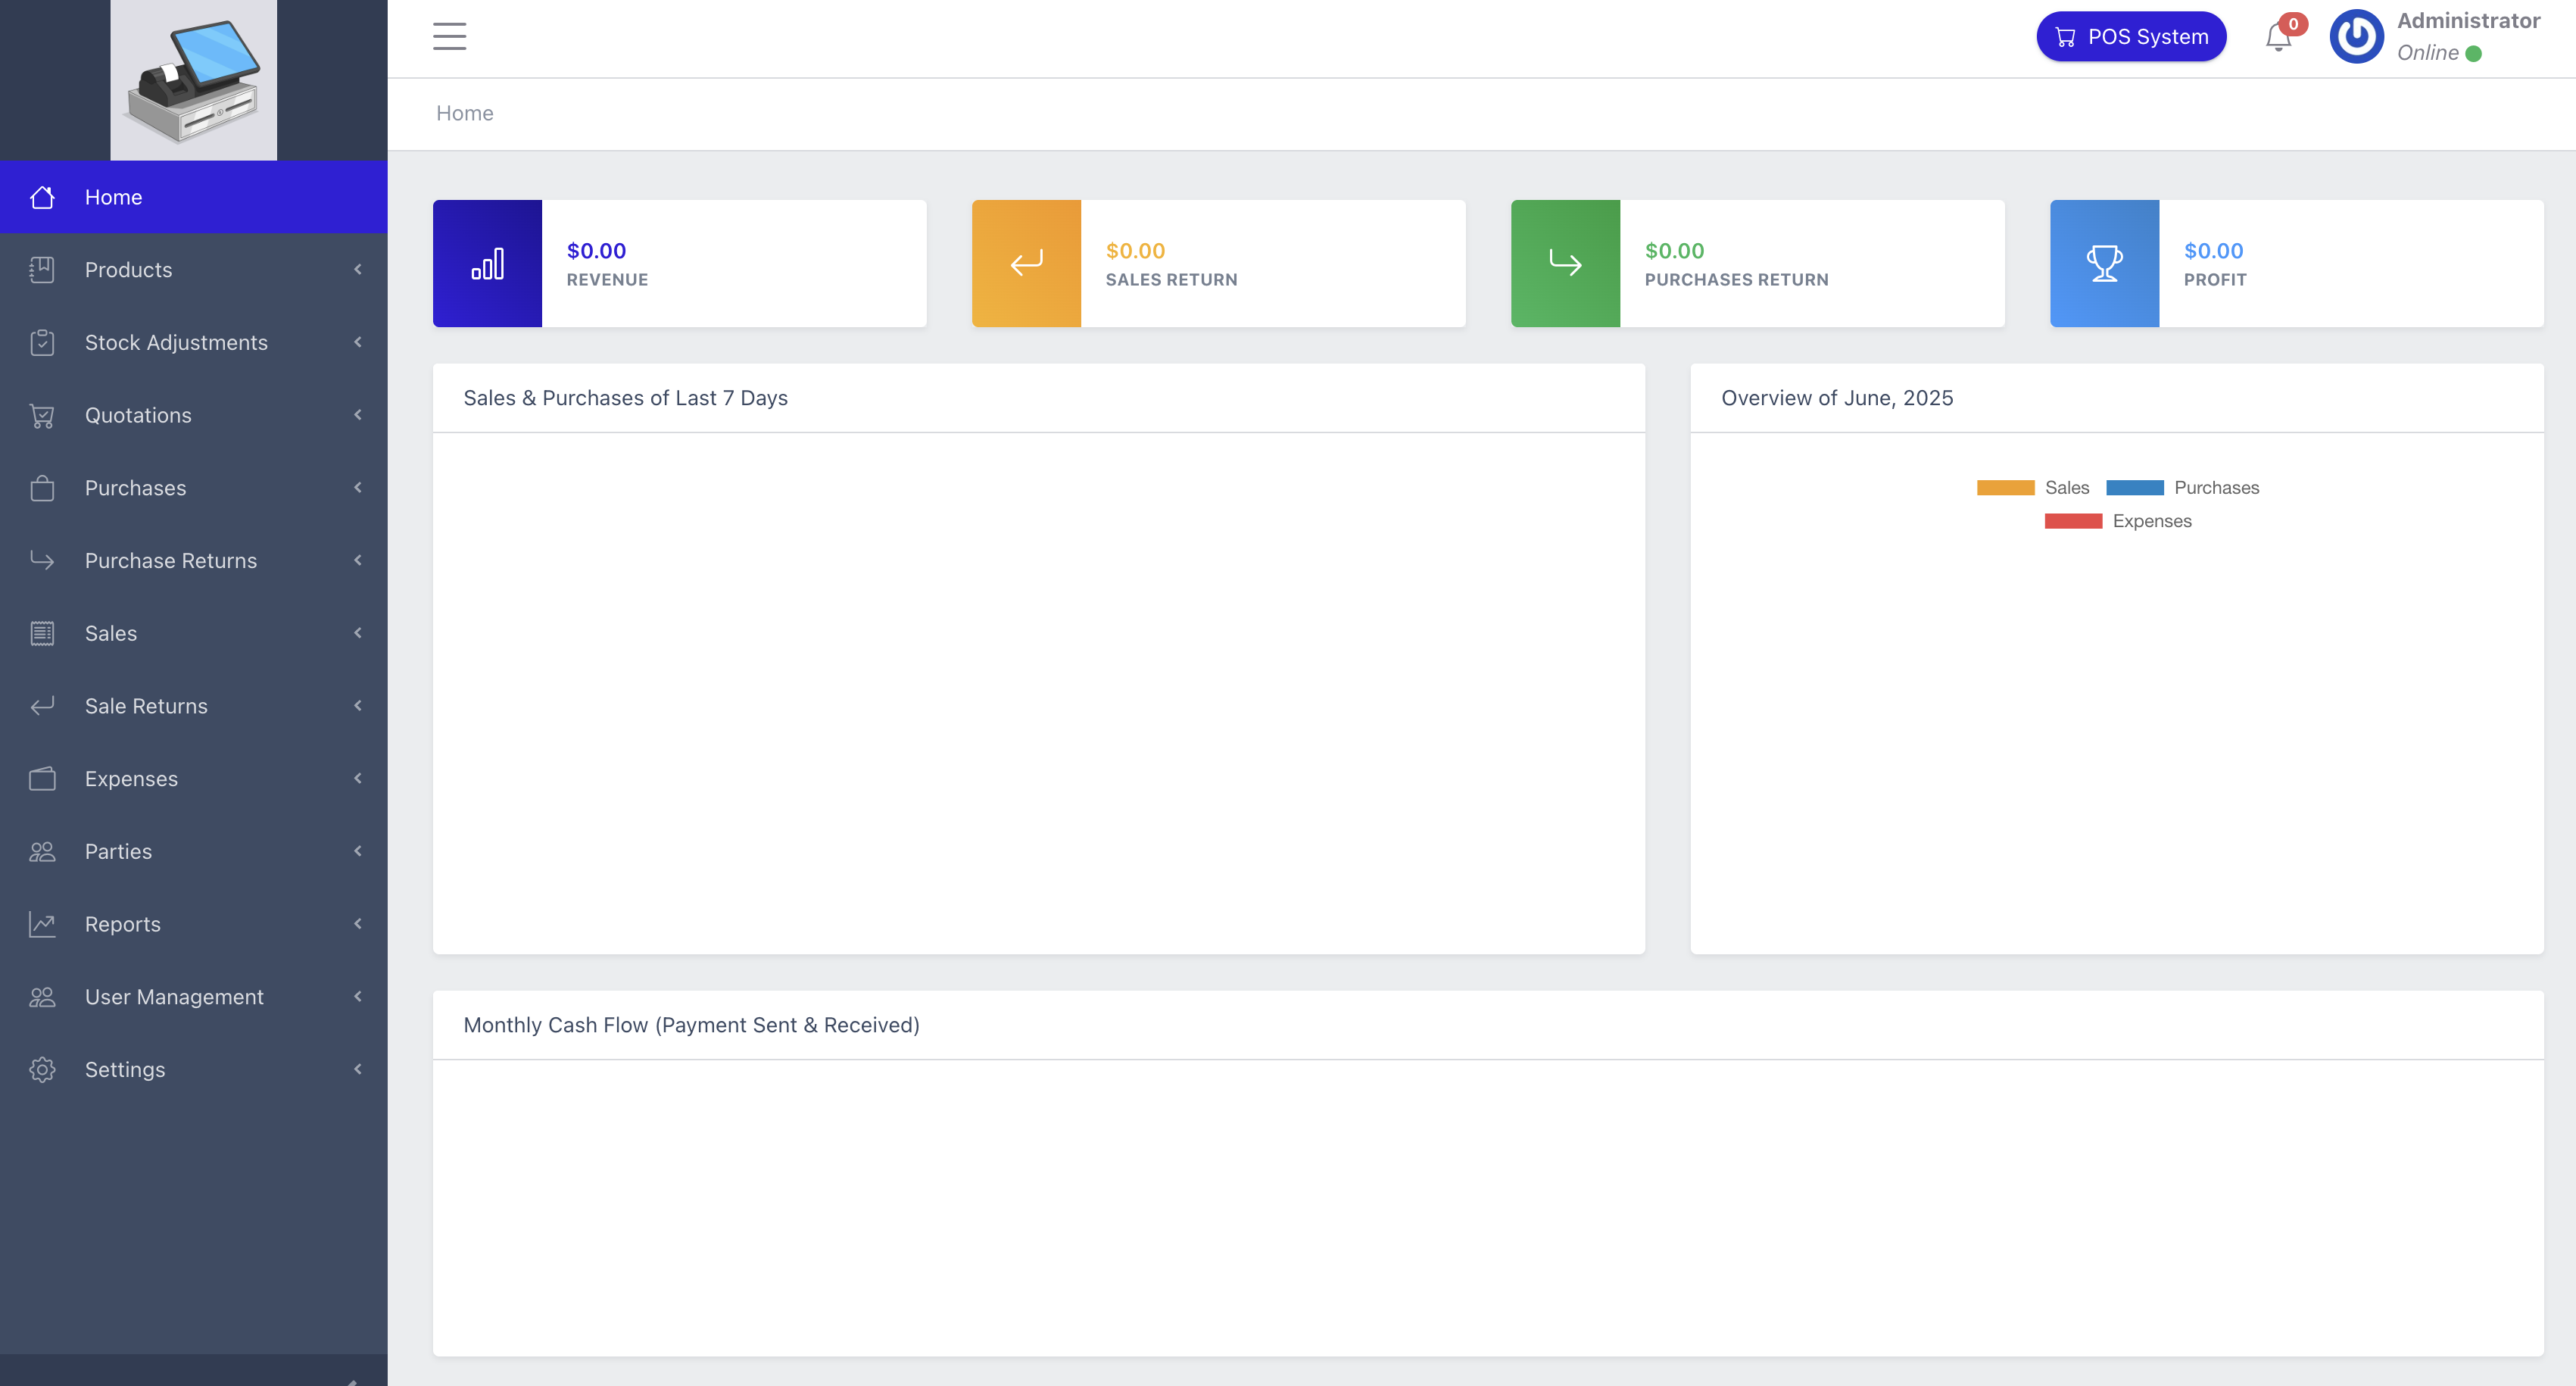Toggle Expenses series in chart legend
The image size is (2576, 1386).
point(2117,521)
